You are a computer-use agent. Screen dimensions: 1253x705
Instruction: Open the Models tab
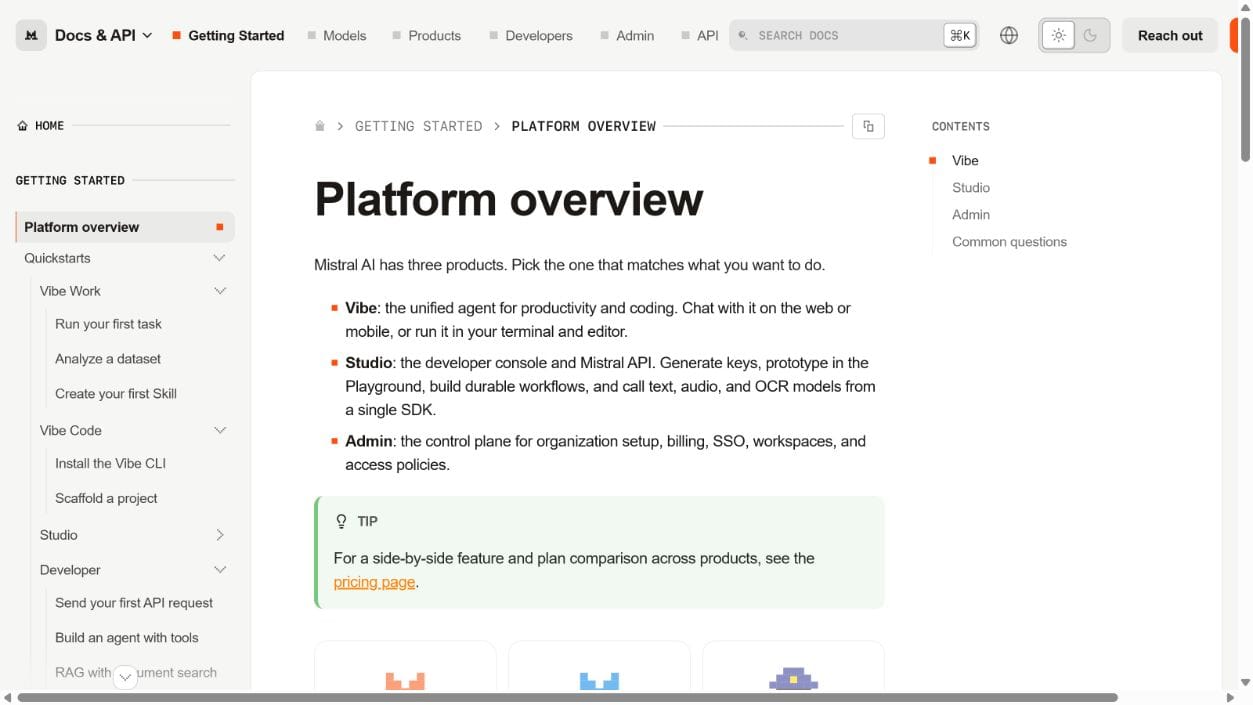(x=337, y=35)
